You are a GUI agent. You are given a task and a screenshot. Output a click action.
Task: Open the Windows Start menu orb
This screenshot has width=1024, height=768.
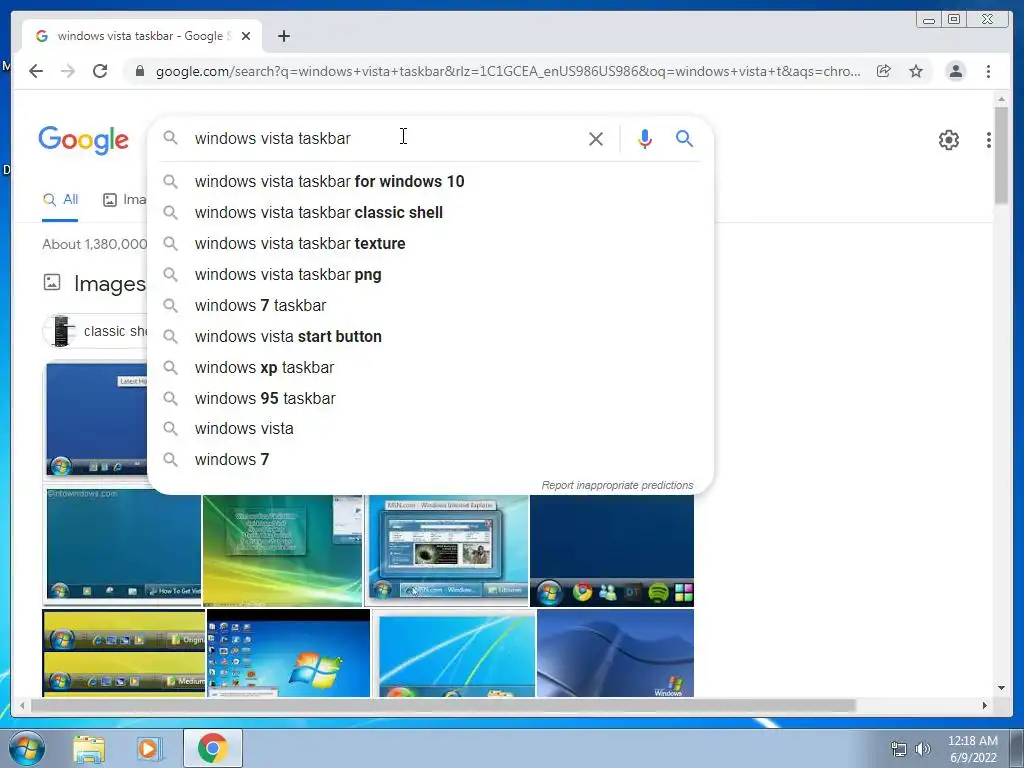tap(27, 748)
